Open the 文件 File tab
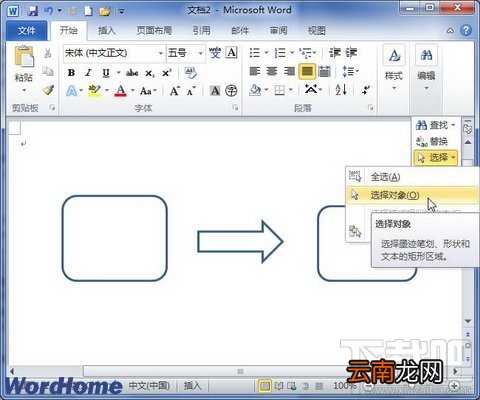 tap(27, 31)
